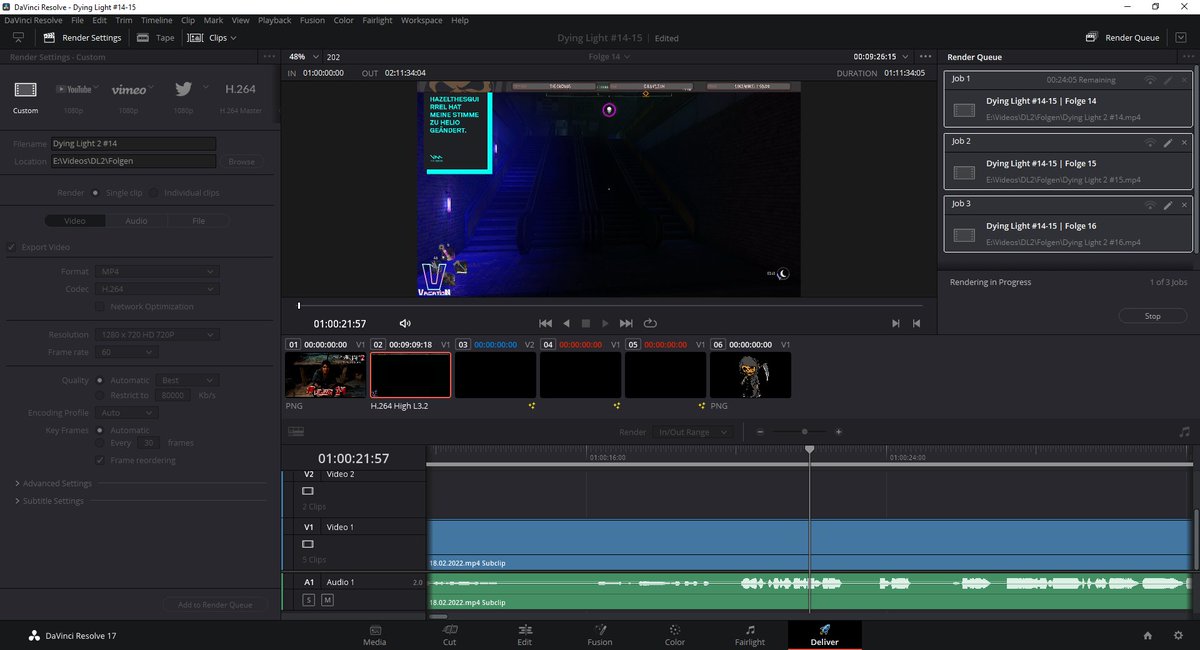The height and width of the screenshot is (650, 1200).
Task: Jump to last frame in viewer
Action: pos(626,323)
